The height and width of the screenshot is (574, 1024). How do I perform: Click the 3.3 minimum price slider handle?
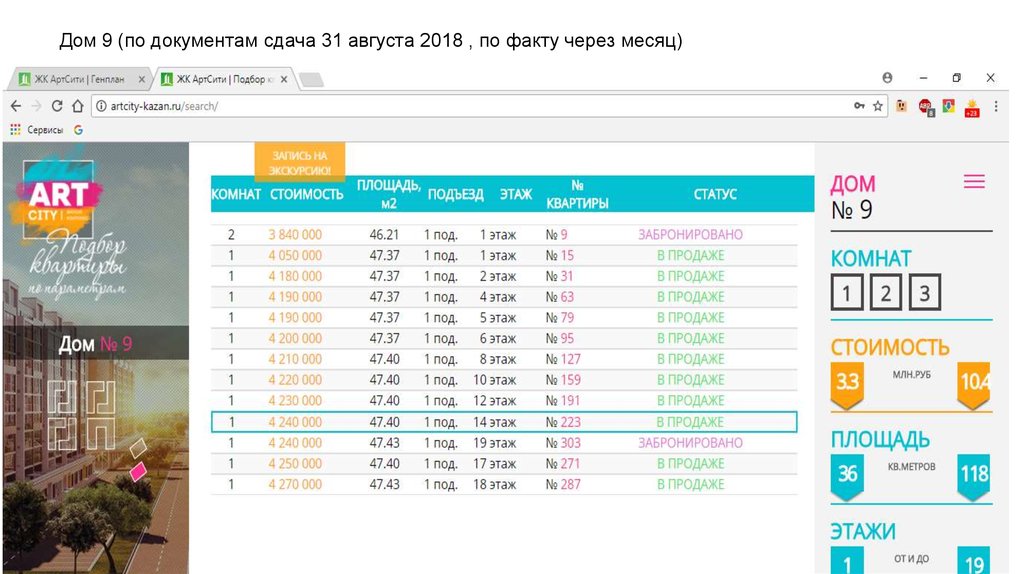(847, 384)
